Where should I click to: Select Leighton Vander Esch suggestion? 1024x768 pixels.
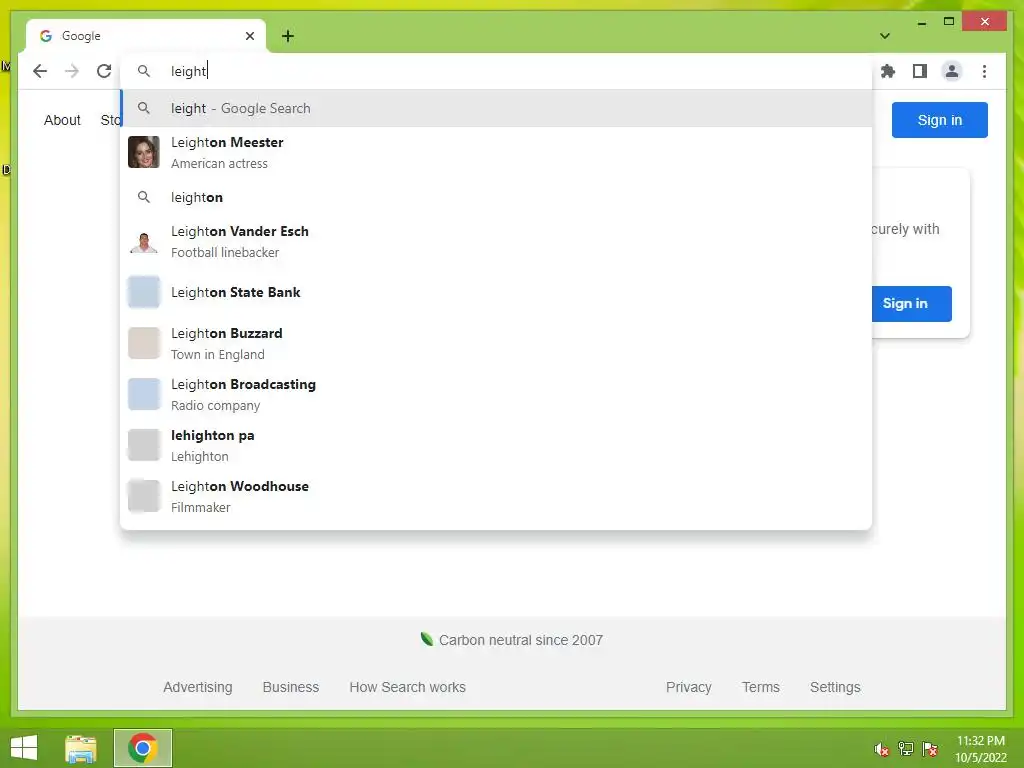[x=496, y=242]
